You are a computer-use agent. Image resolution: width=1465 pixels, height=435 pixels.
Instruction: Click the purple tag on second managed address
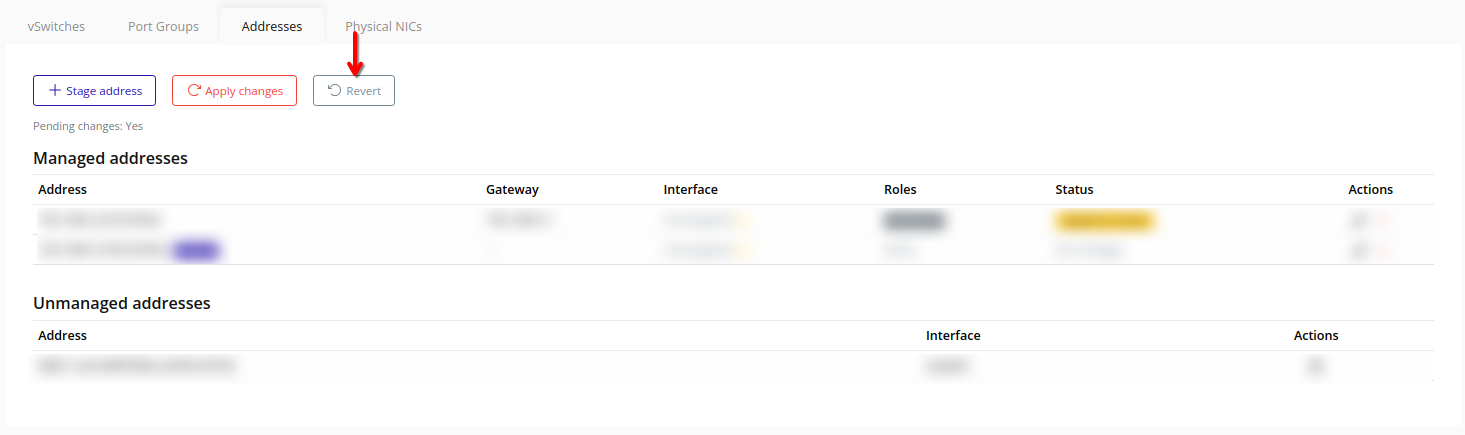pyautogui.click(x=197, y=251)
